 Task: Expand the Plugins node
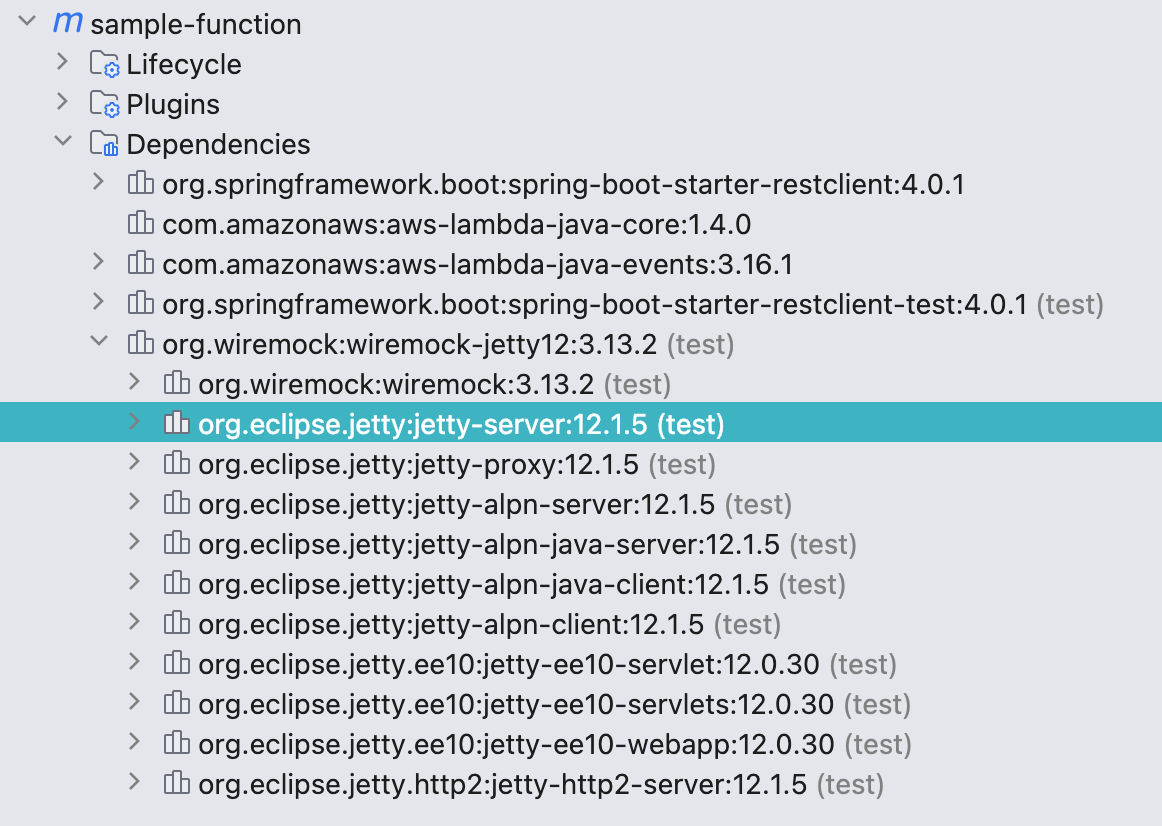tap(63, 103)
